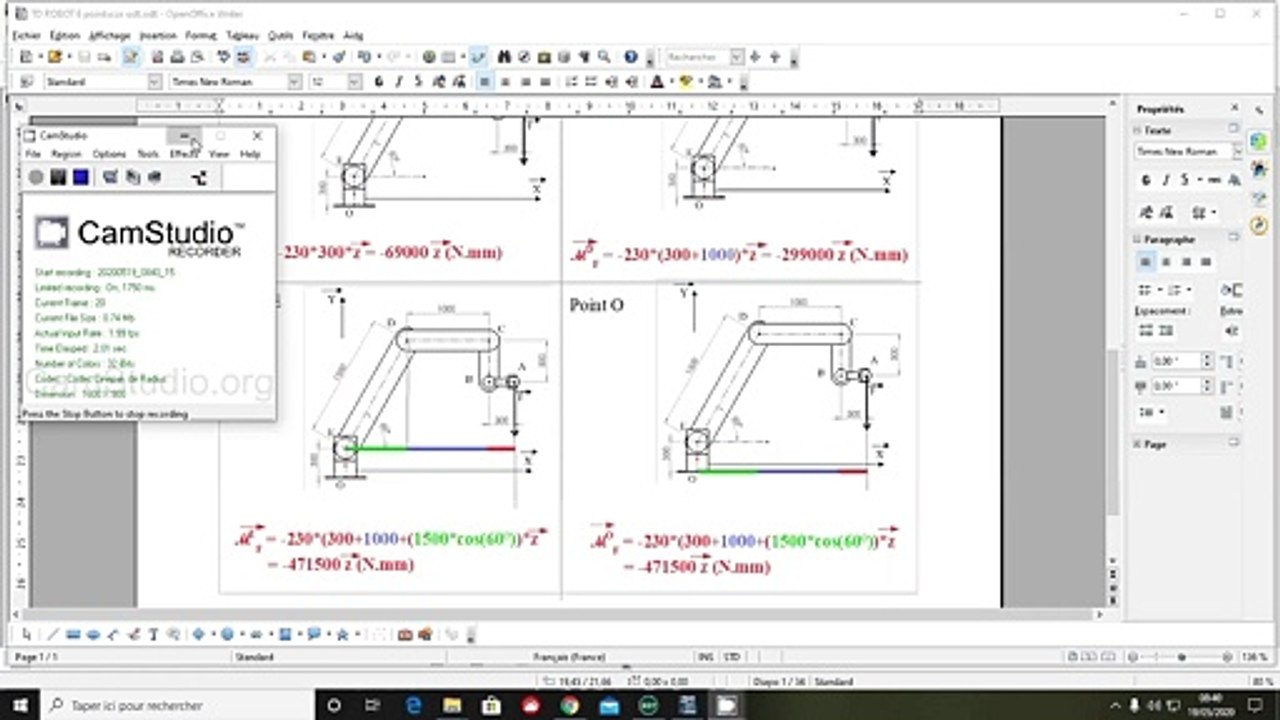The height and width of the screenshot is (720, 1280).
Task: Open the Tableau menu in Writer
Action: pyautogui.click(x=242, y=35)
